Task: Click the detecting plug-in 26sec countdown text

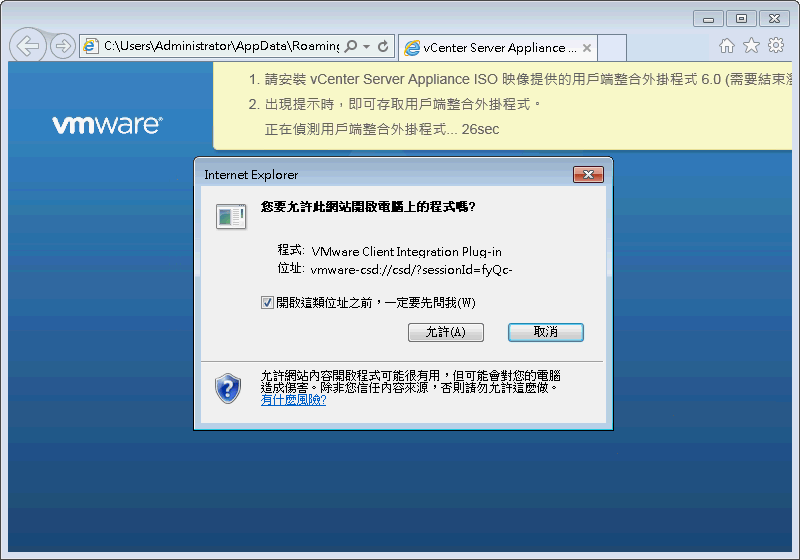Action: coord(382,130)
